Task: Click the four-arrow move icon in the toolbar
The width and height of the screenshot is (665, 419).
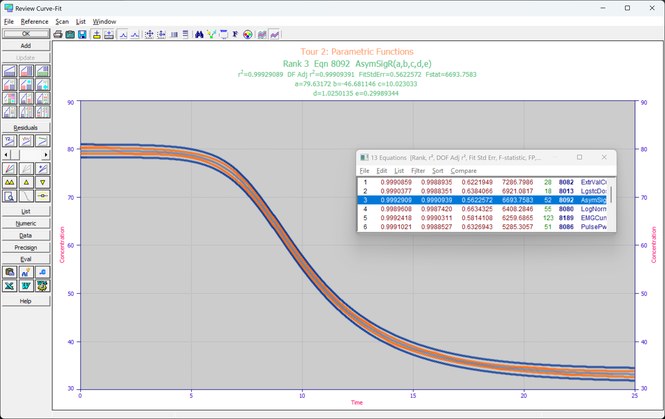Action: (149, 34)
